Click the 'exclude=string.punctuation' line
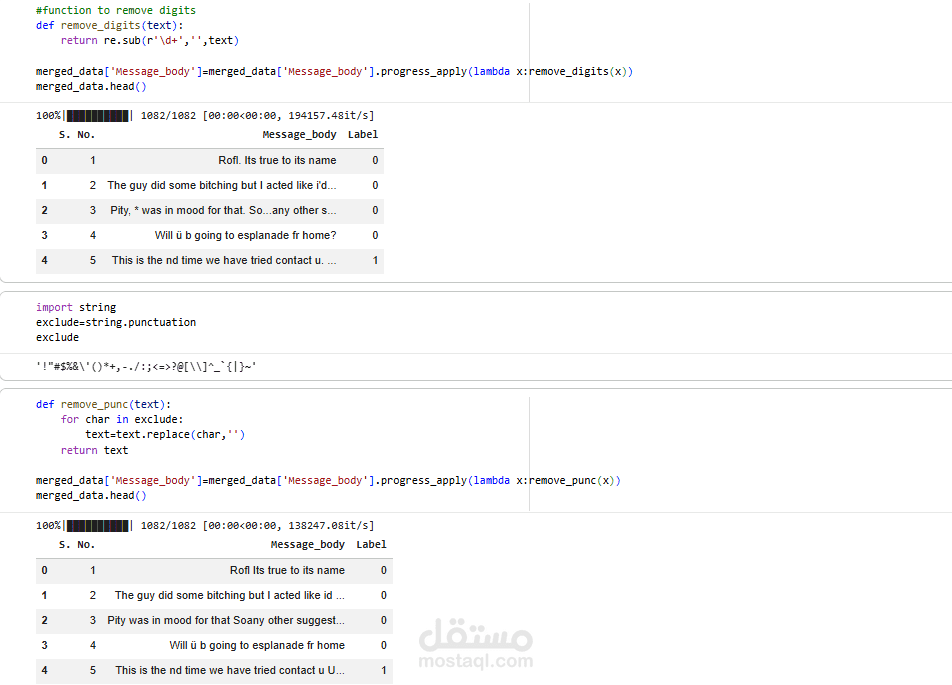Image resolution: width=952 pixels, height=685 pixels. (x=116, y=322)
